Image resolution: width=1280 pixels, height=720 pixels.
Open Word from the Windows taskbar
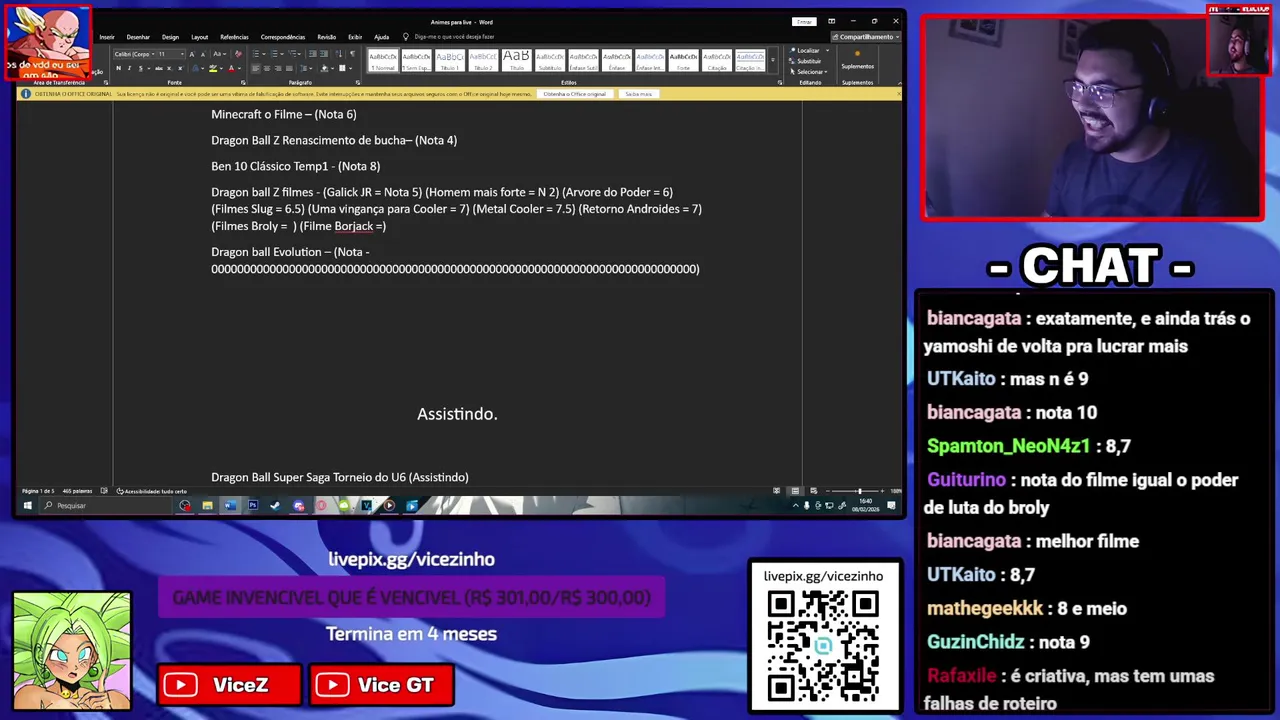[x=229, y=505]
